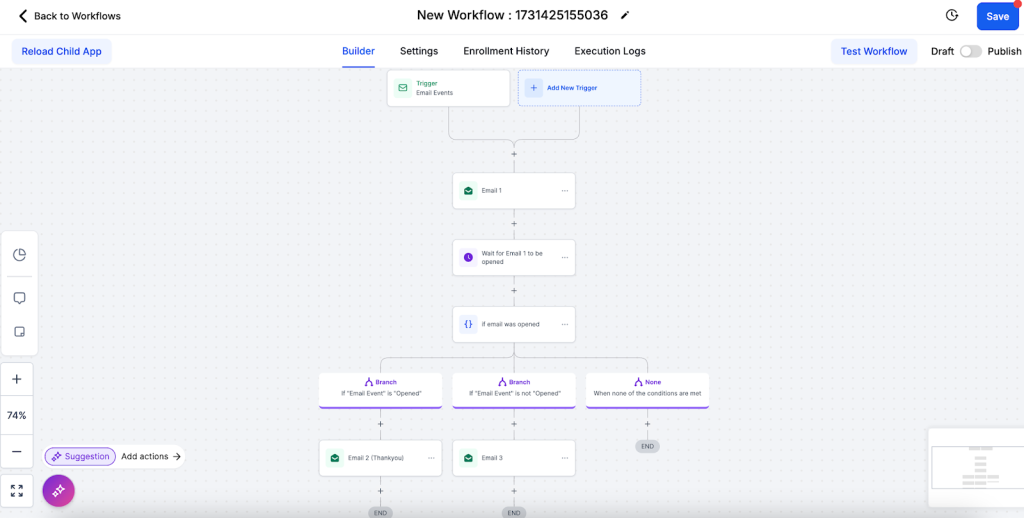The height and width of the screenshot is (518, 1024).
Task: Click the Save button
Action: point(997,16)
